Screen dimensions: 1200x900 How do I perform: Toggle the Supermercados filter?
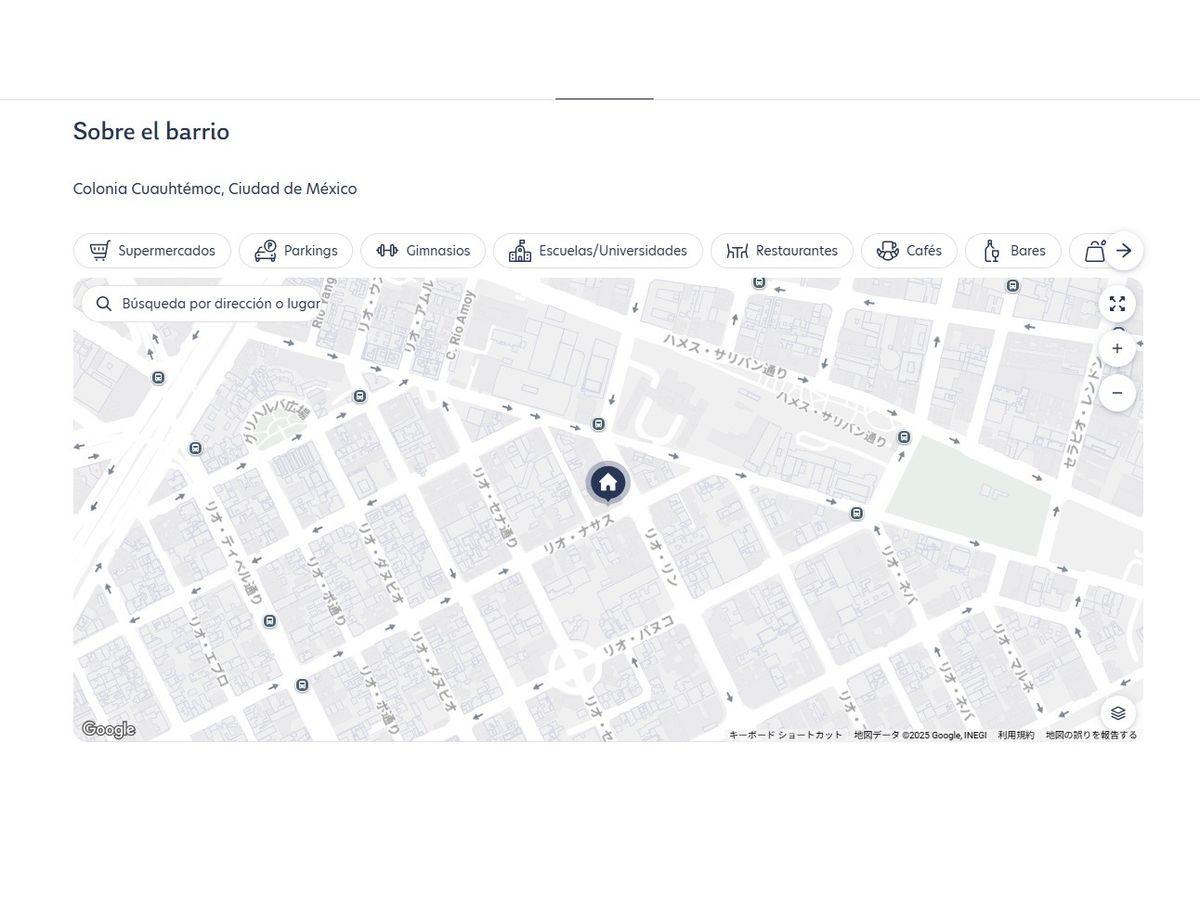(x=152, y=251)
